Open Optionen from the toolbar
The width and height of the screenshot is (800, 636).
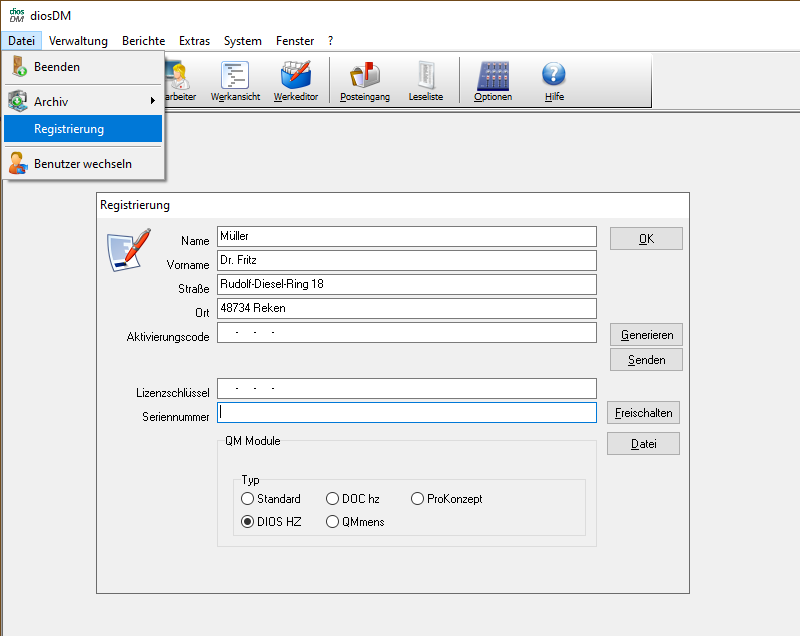tap(493, 80)
